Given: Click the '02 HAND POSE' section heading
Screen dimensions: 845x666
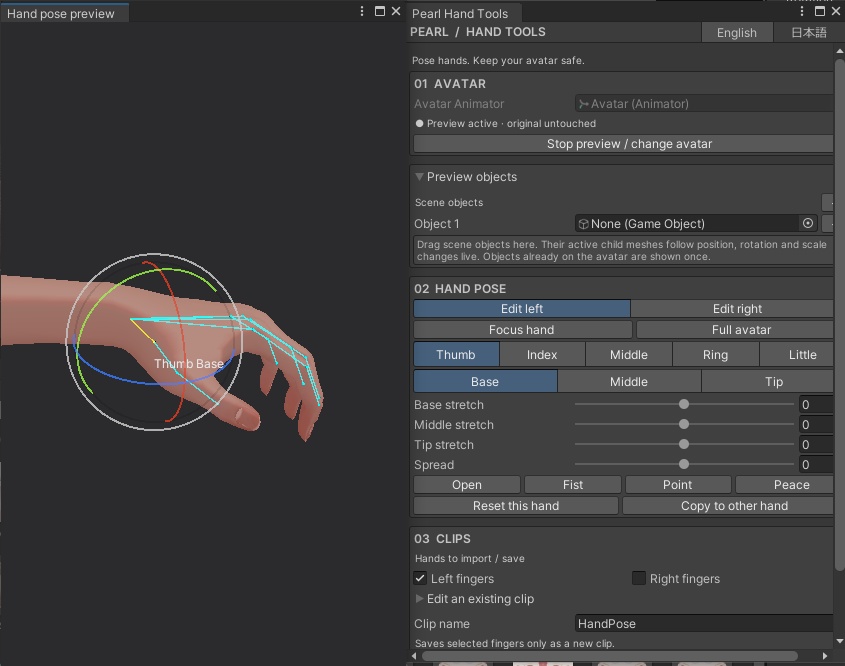Looking at the screenshot, I should tap(460, 289).
